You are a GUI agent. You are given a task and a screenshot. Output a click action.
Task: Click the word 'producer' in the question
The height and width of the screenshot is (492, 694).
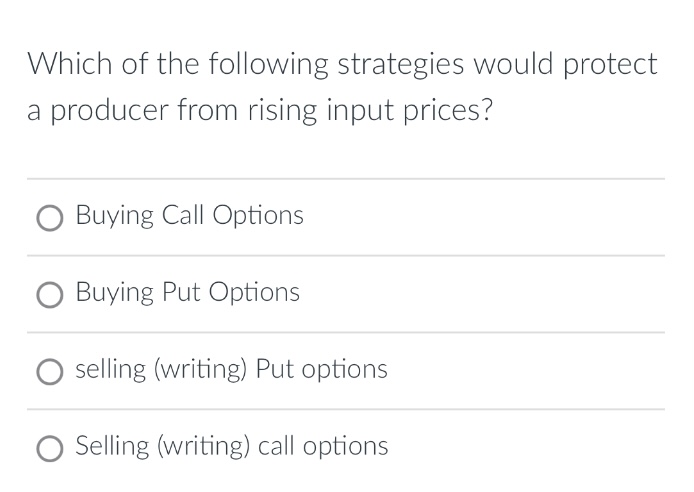[109, 111]
